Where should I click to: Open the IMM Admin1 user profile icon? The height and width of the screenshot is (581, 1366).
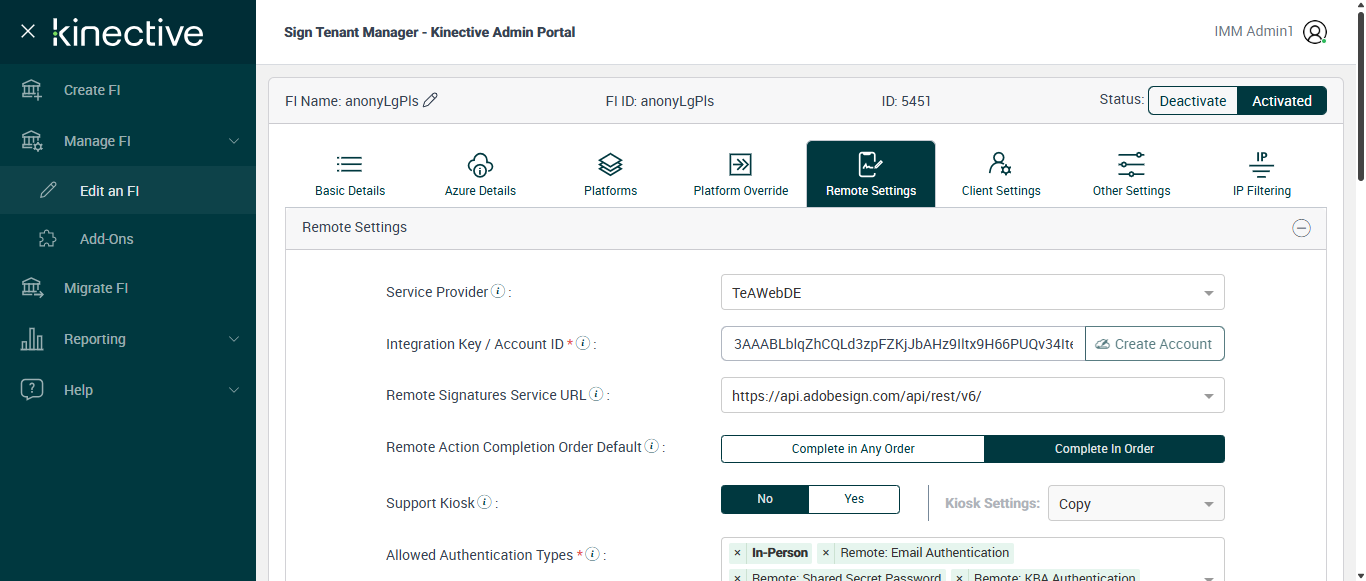[1315, 32]
